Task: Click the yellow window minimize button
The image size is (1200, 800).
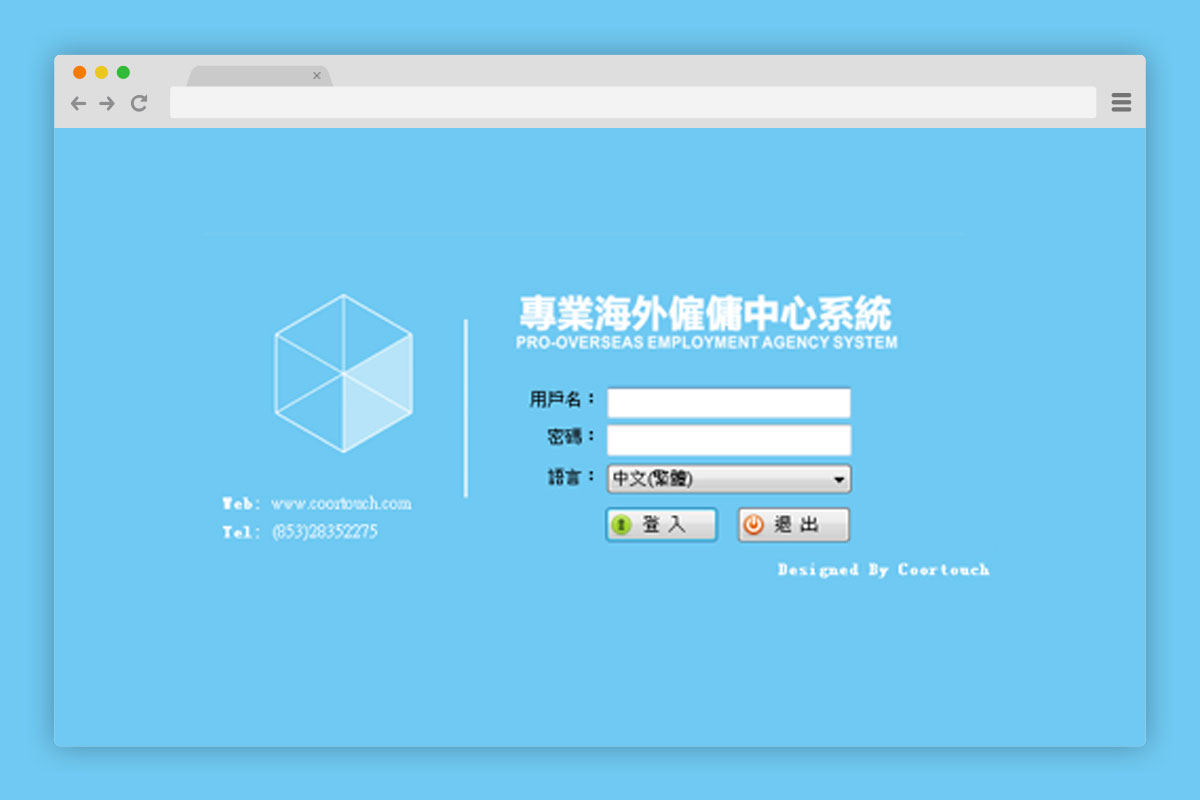Action: click(101, 72)
